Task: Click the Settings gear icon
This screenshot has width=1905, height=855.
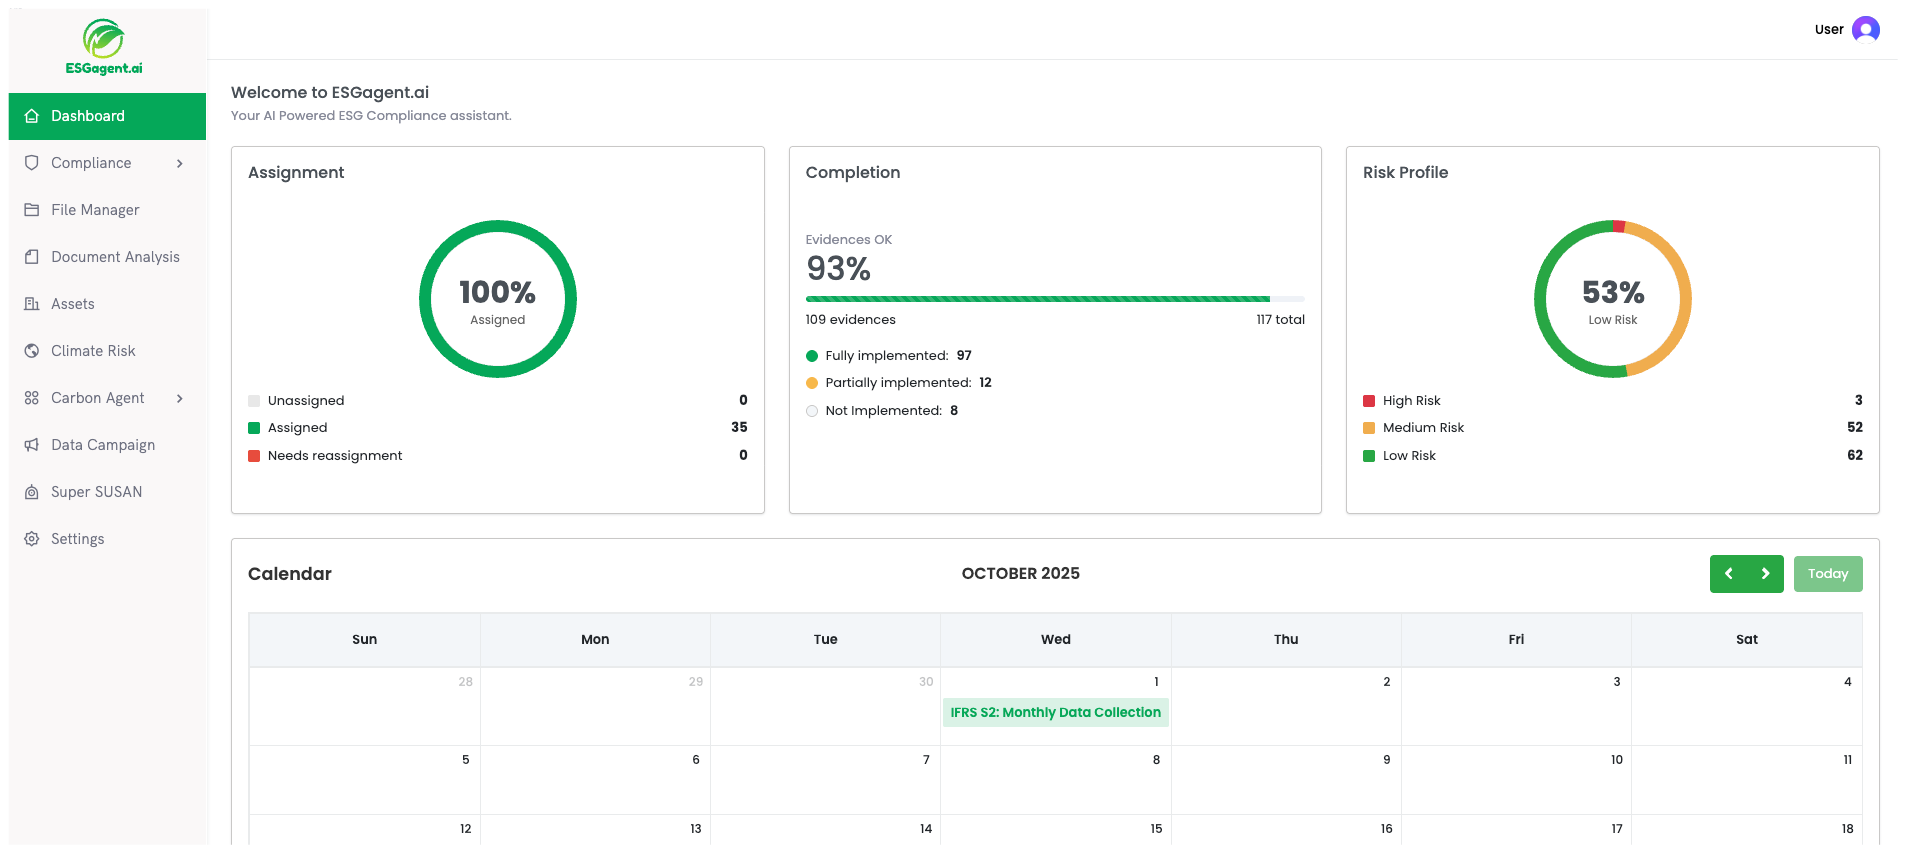Action: click(x=32, y=539)
